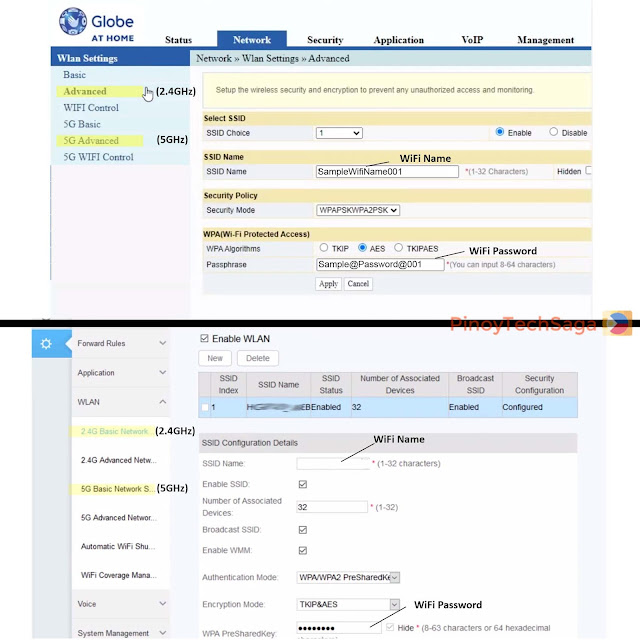The height and width of the screenshot is (640, 640).
Task: Open 5G Advanced Network settings
Action: tap(119, 518)
